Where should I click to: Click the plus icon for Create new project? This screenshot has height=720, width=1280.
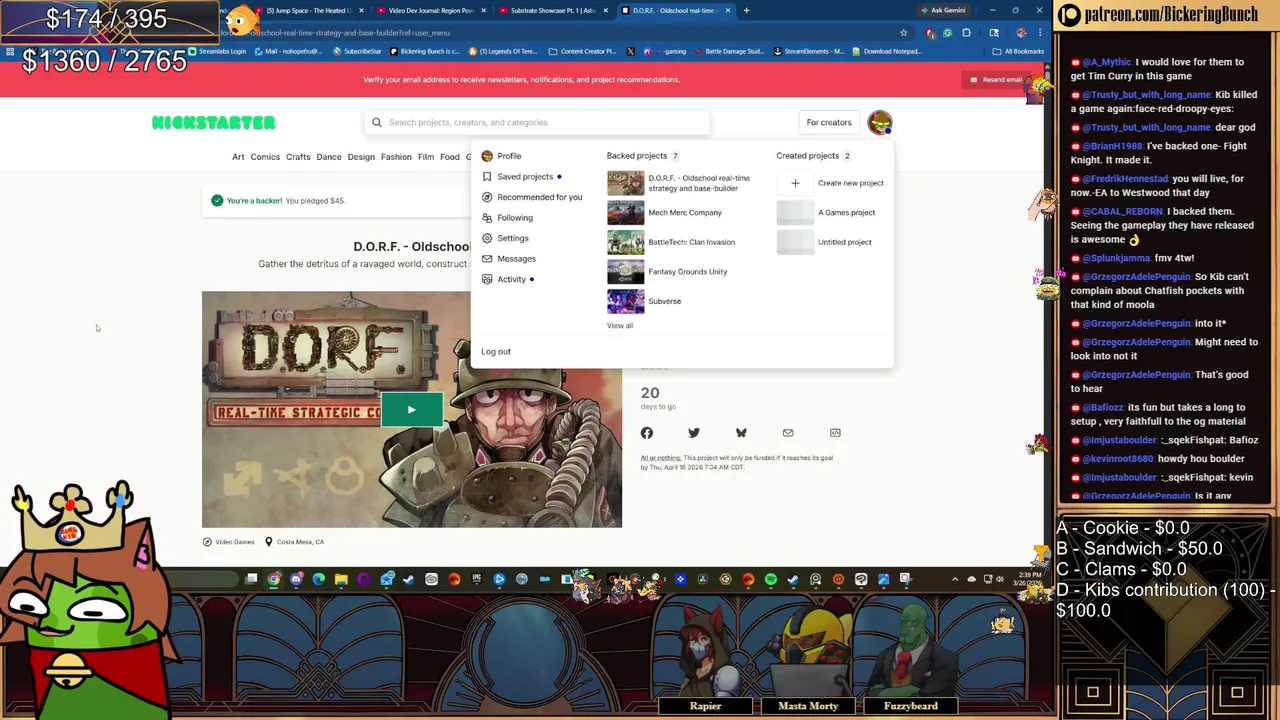[795, 183]
